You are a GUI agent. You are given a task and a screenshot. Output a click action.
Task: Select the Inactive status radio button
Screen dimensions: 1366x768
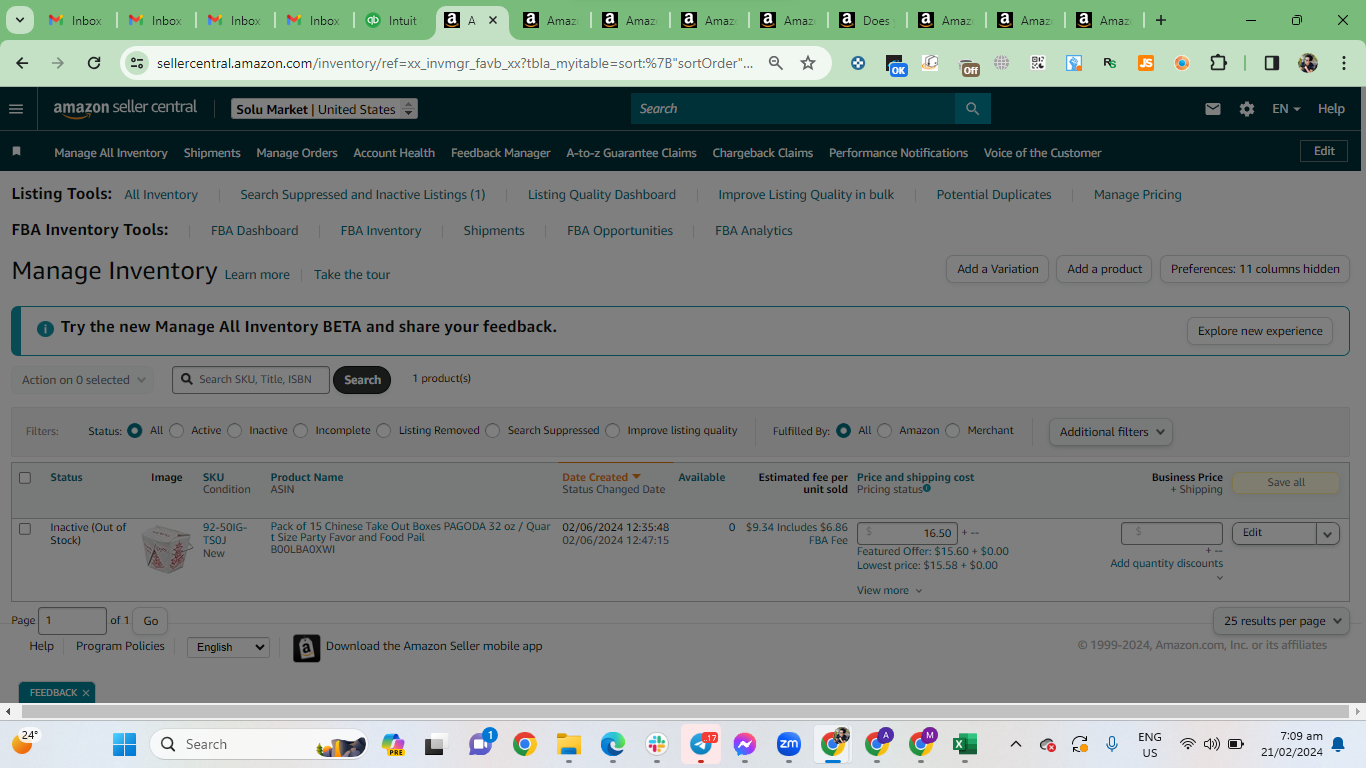point(235,431)
